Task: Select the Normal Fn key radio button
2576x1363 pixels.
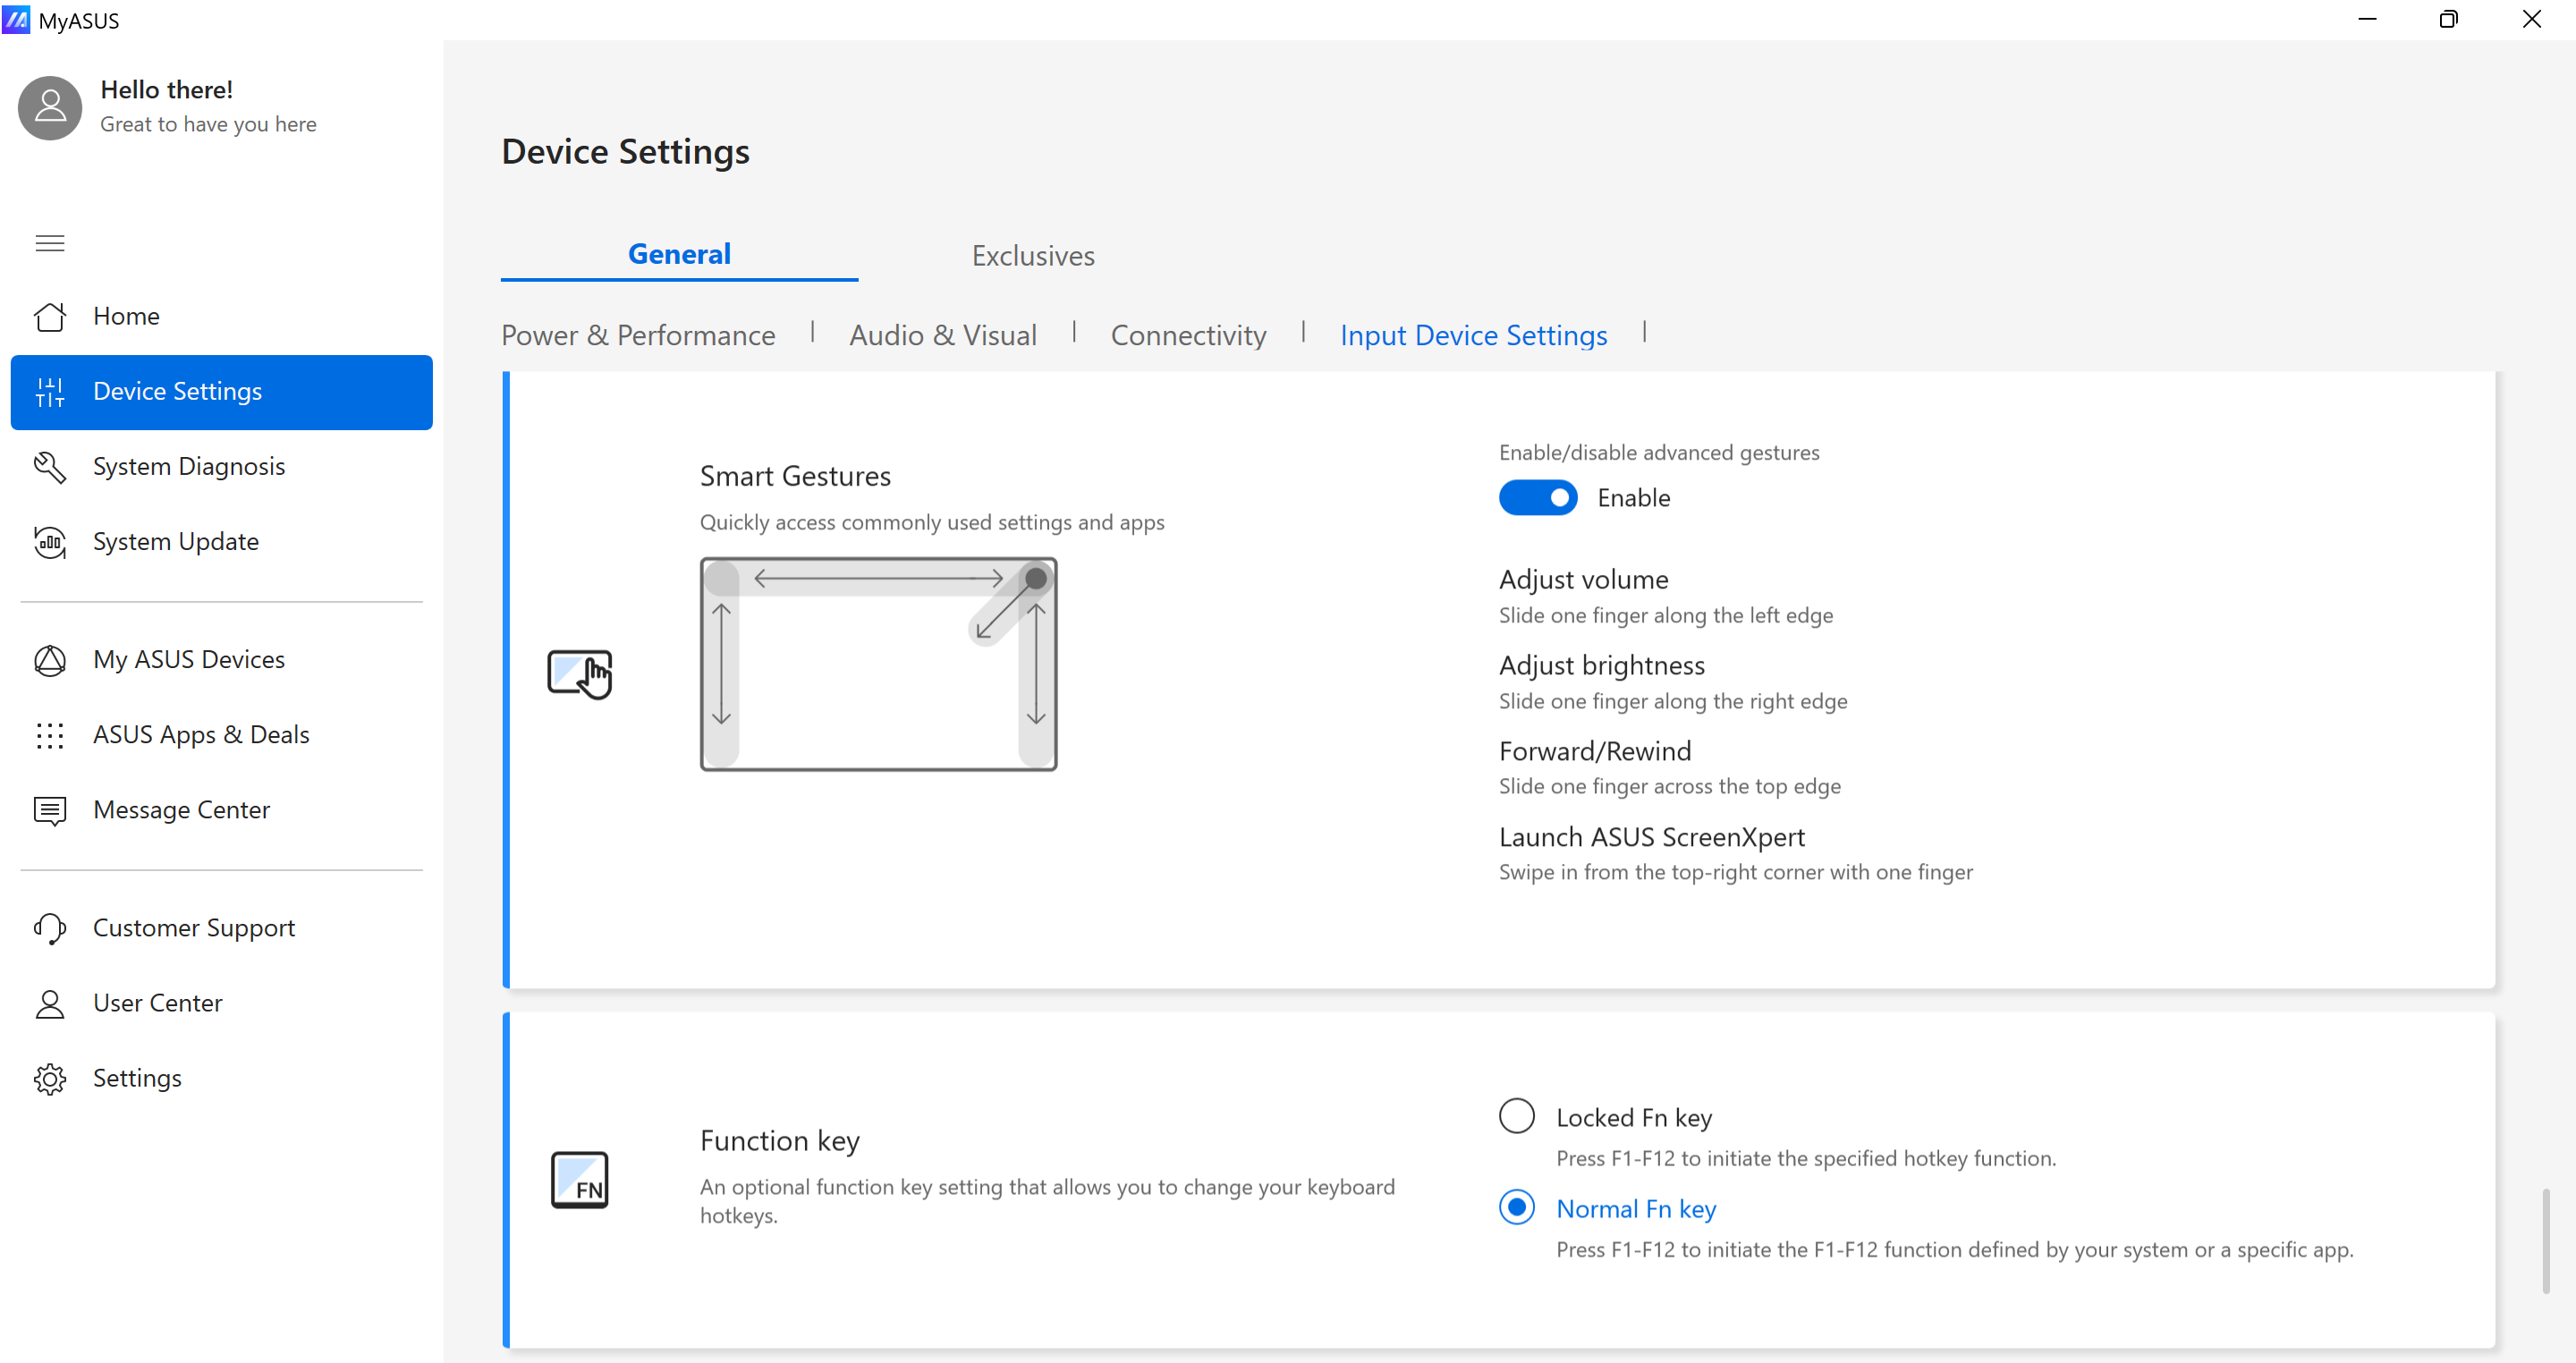Action: [1514, 1208]
